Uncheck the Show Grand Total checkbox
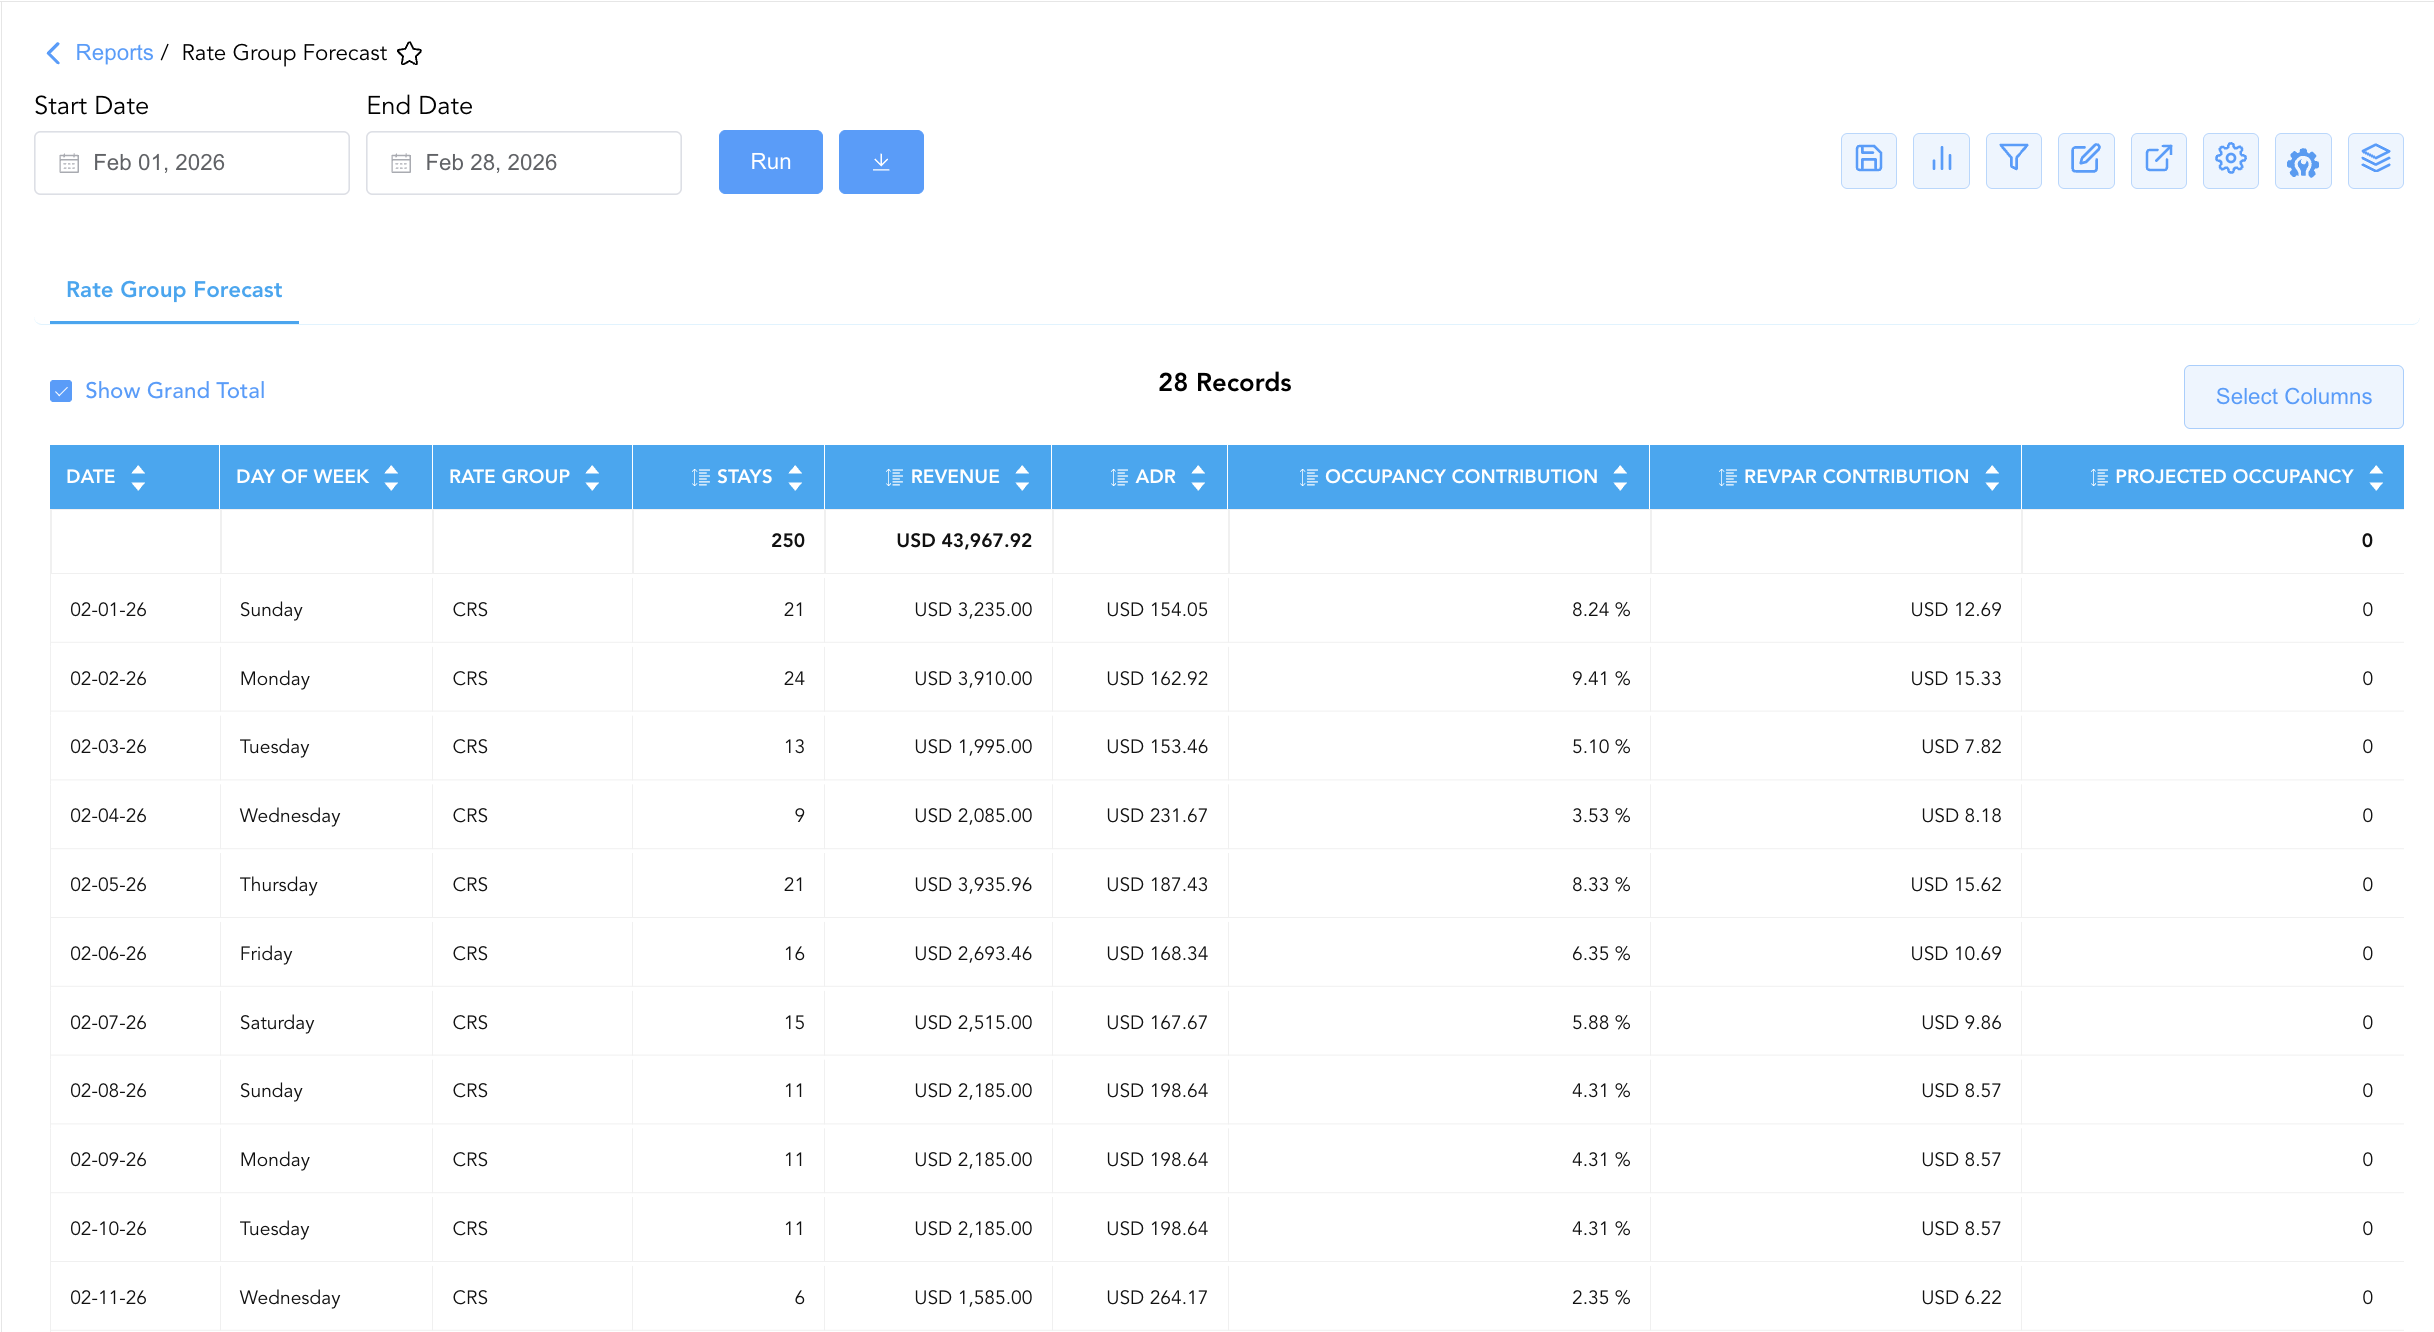The height and width of the screenshot is (1332, 2434). [x=61, y=391]
